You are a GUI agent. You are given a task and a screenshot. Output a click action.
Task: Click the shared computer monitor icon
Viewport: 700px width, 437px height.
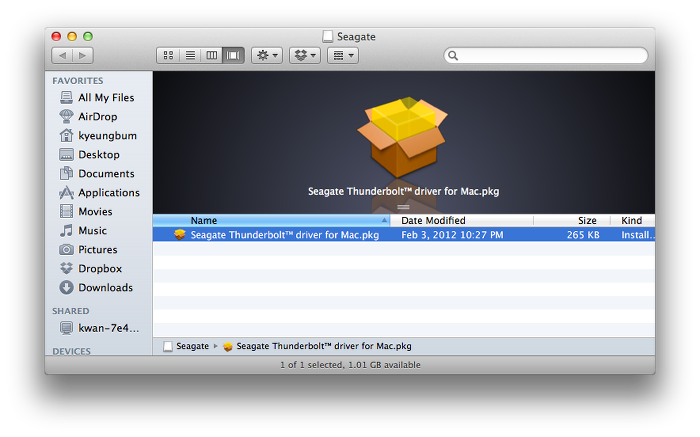coord(67,328)
